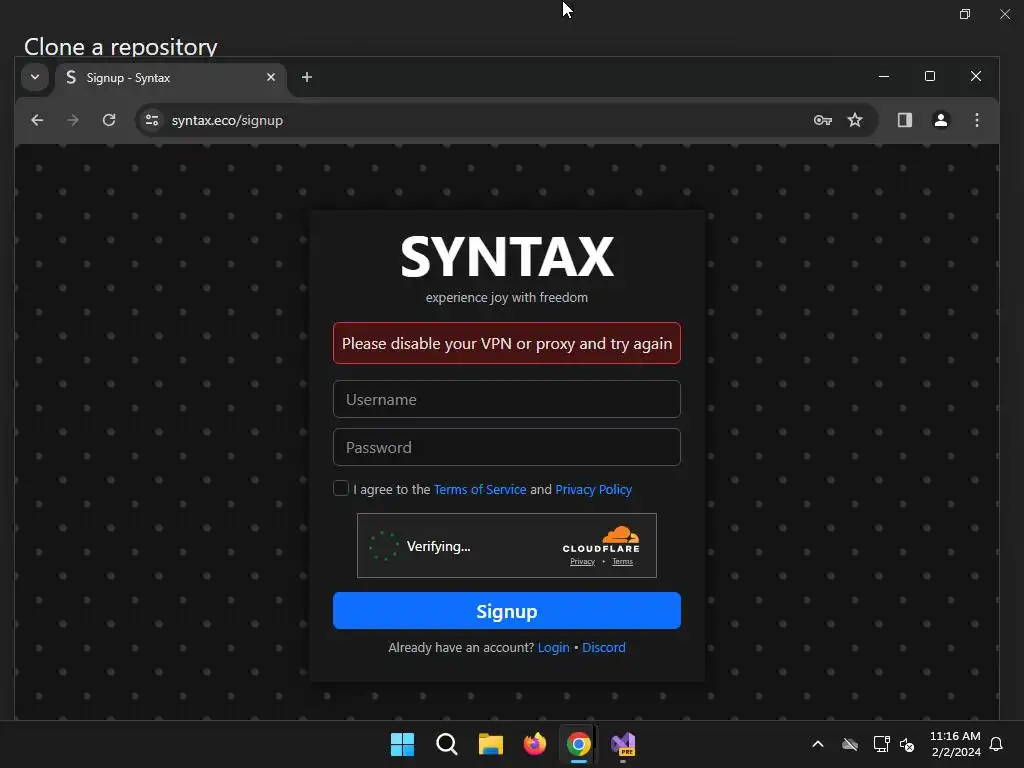Screen dimensions: 1024x768
Task: Switch to Chrome in taskbar
Action: pyautogui.click(x=579, y=744)
